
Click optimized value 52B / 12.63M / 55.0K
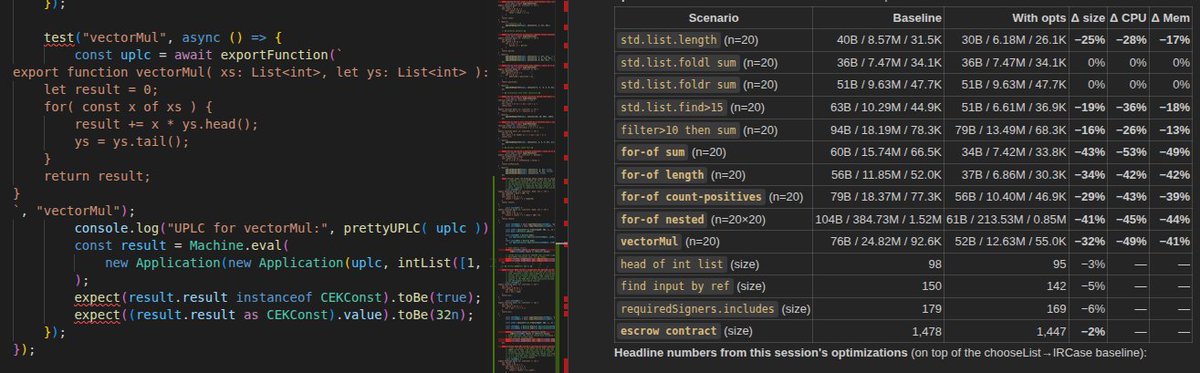(x=1009, y=241)
